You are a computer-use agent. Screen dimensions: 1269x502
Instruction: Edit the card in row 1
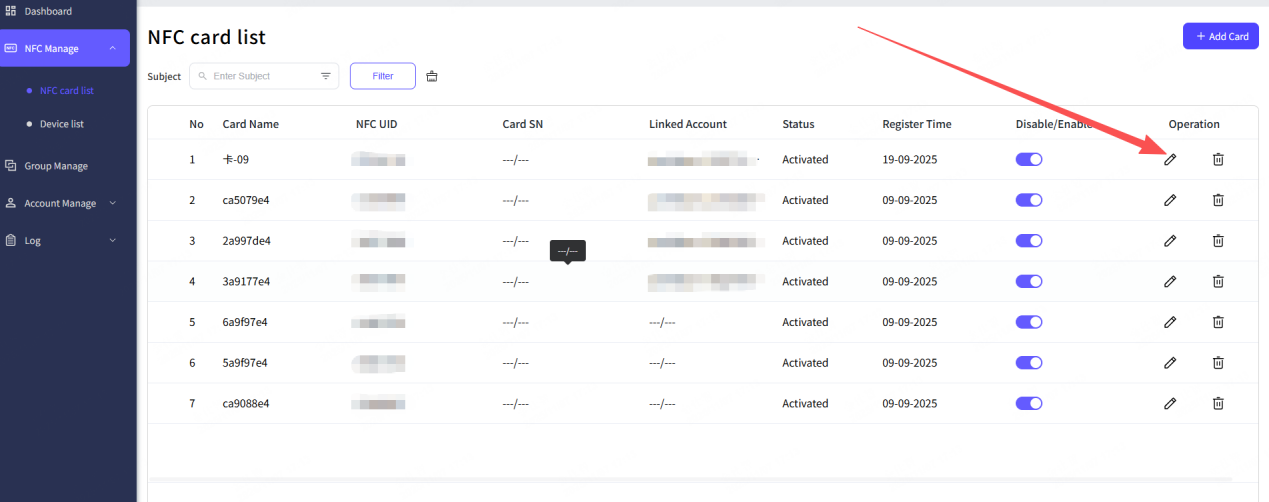coord(1170,159)
